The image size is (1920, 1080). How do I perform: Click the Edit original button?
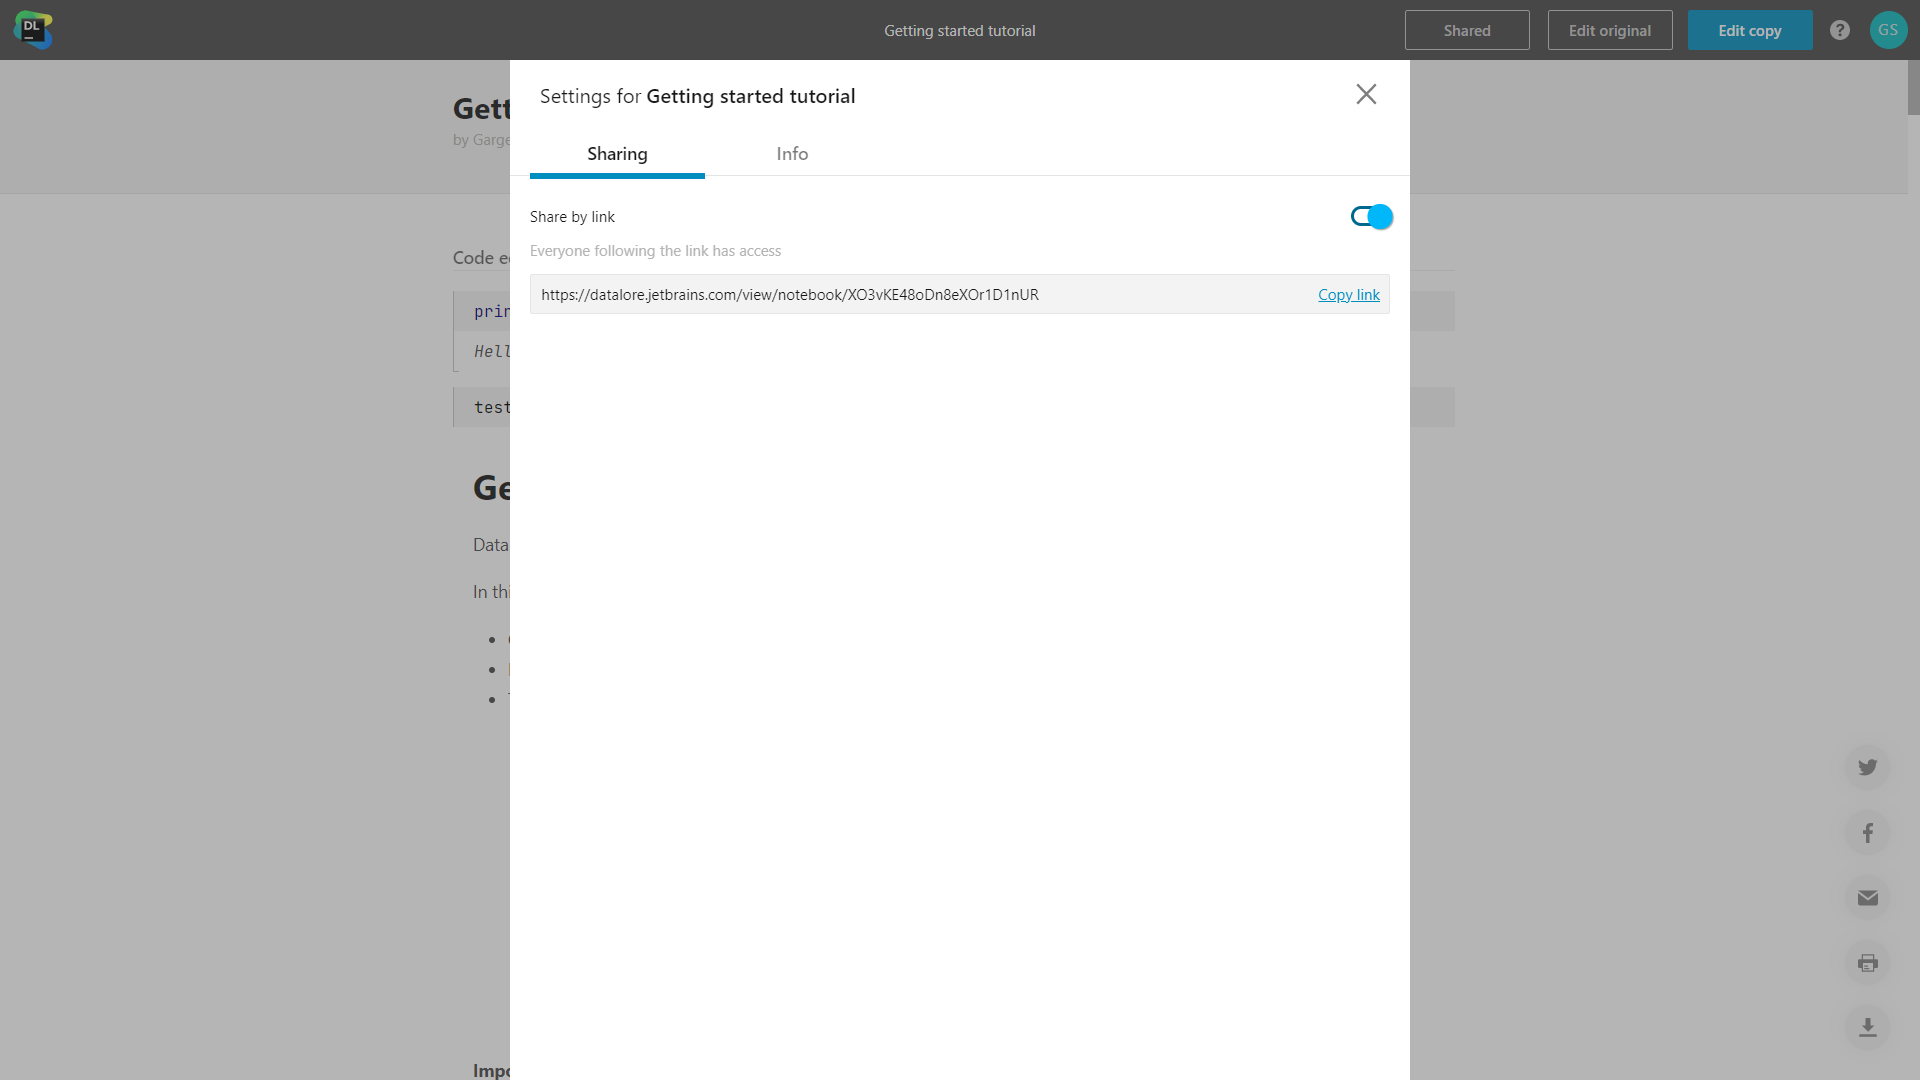[1610, 29]
